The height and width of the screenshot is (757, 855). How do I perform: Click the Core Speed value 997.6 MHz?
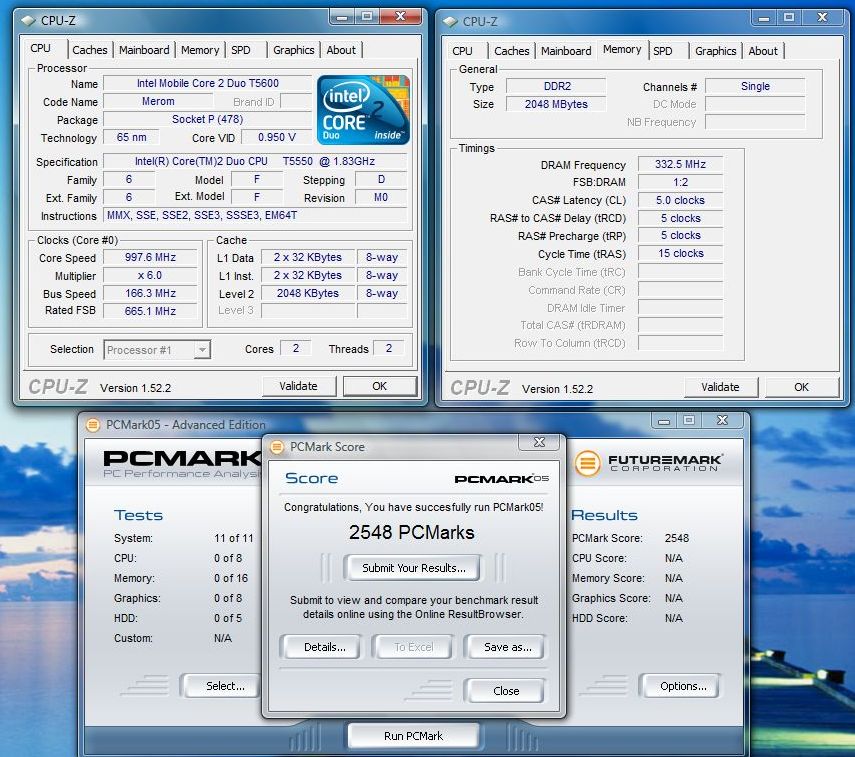[150, 257]
